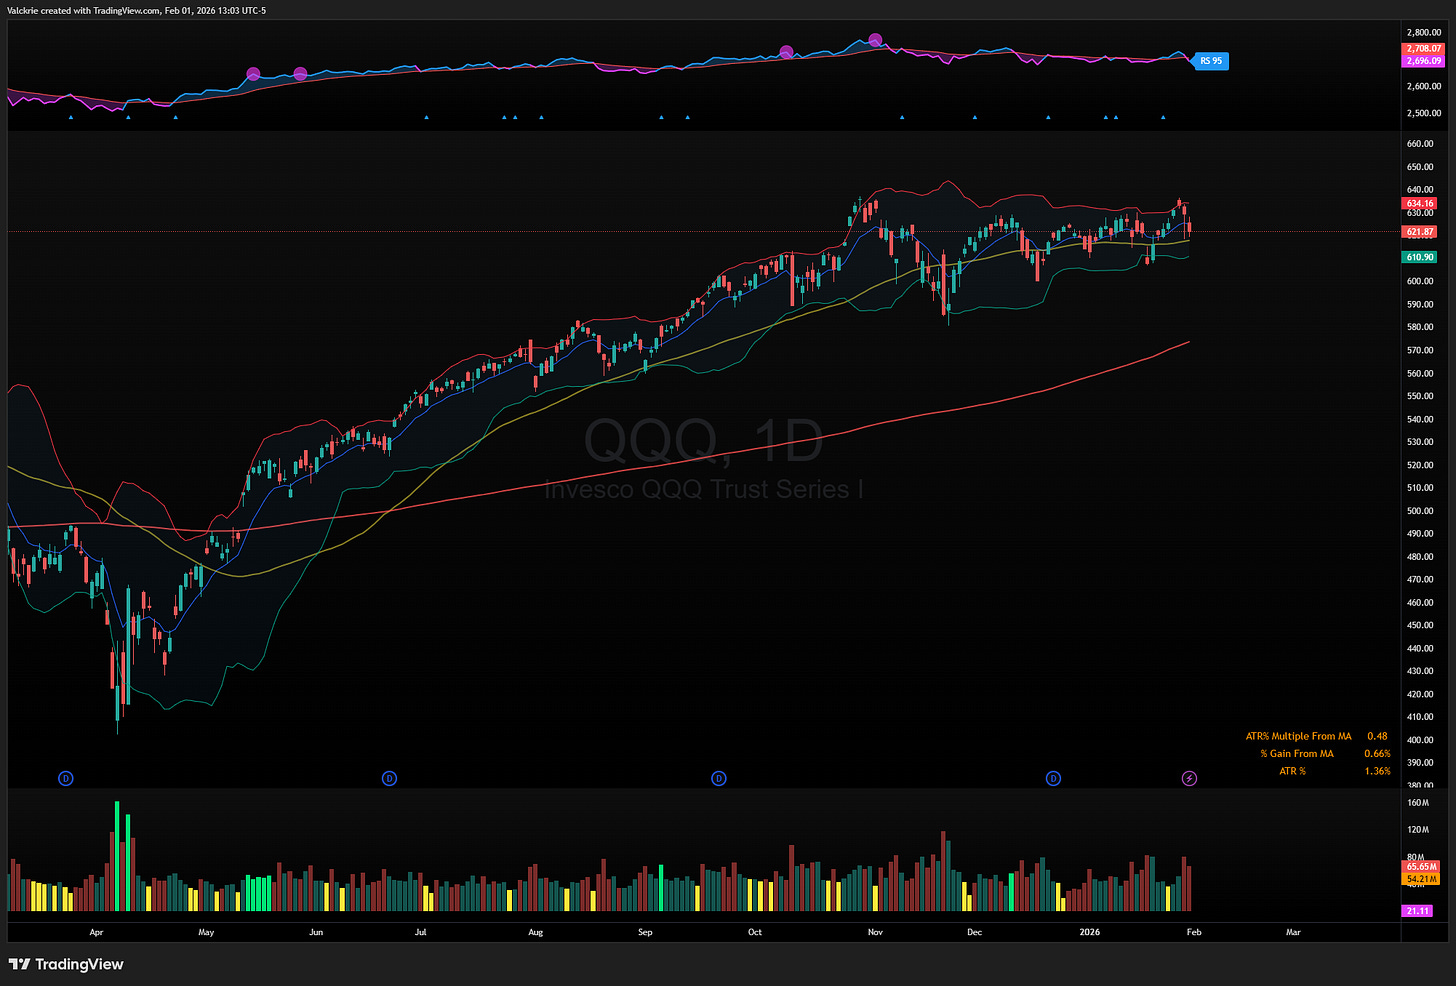Click the Oct label on time axis
Viewport: 1456px width, 986px height.
[755, 932]
